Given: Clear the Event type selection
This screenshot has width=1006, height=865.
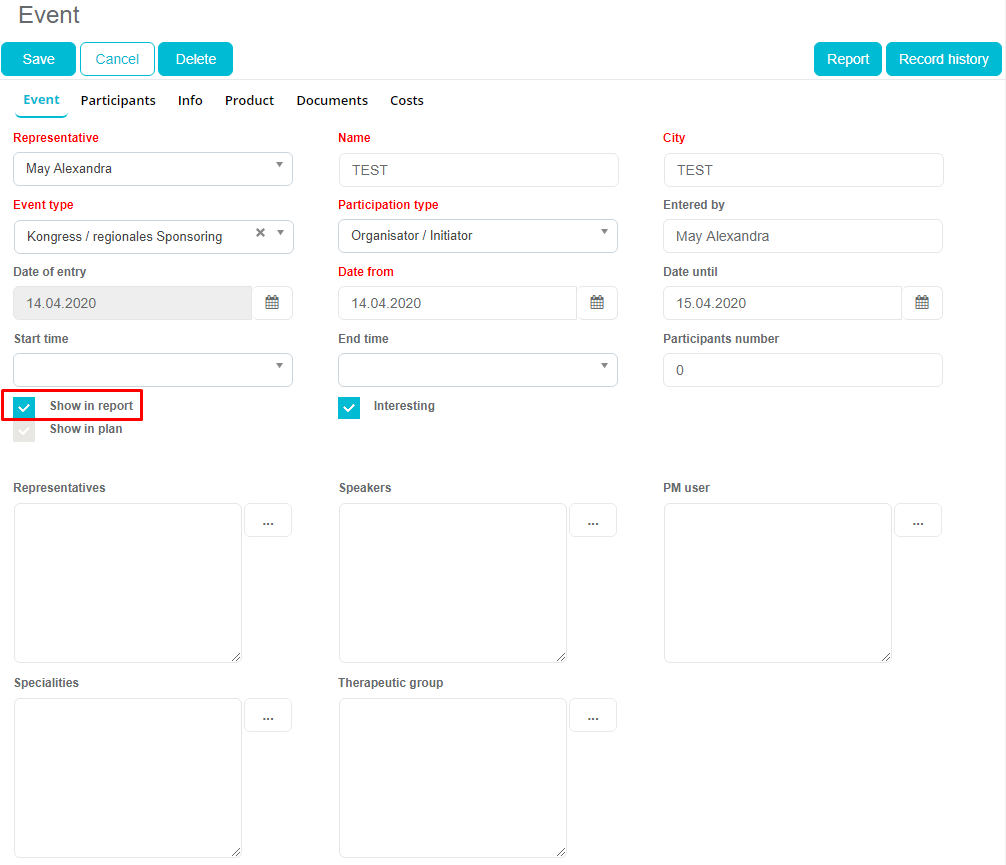Looking at the screenshot, I should 260,233.
